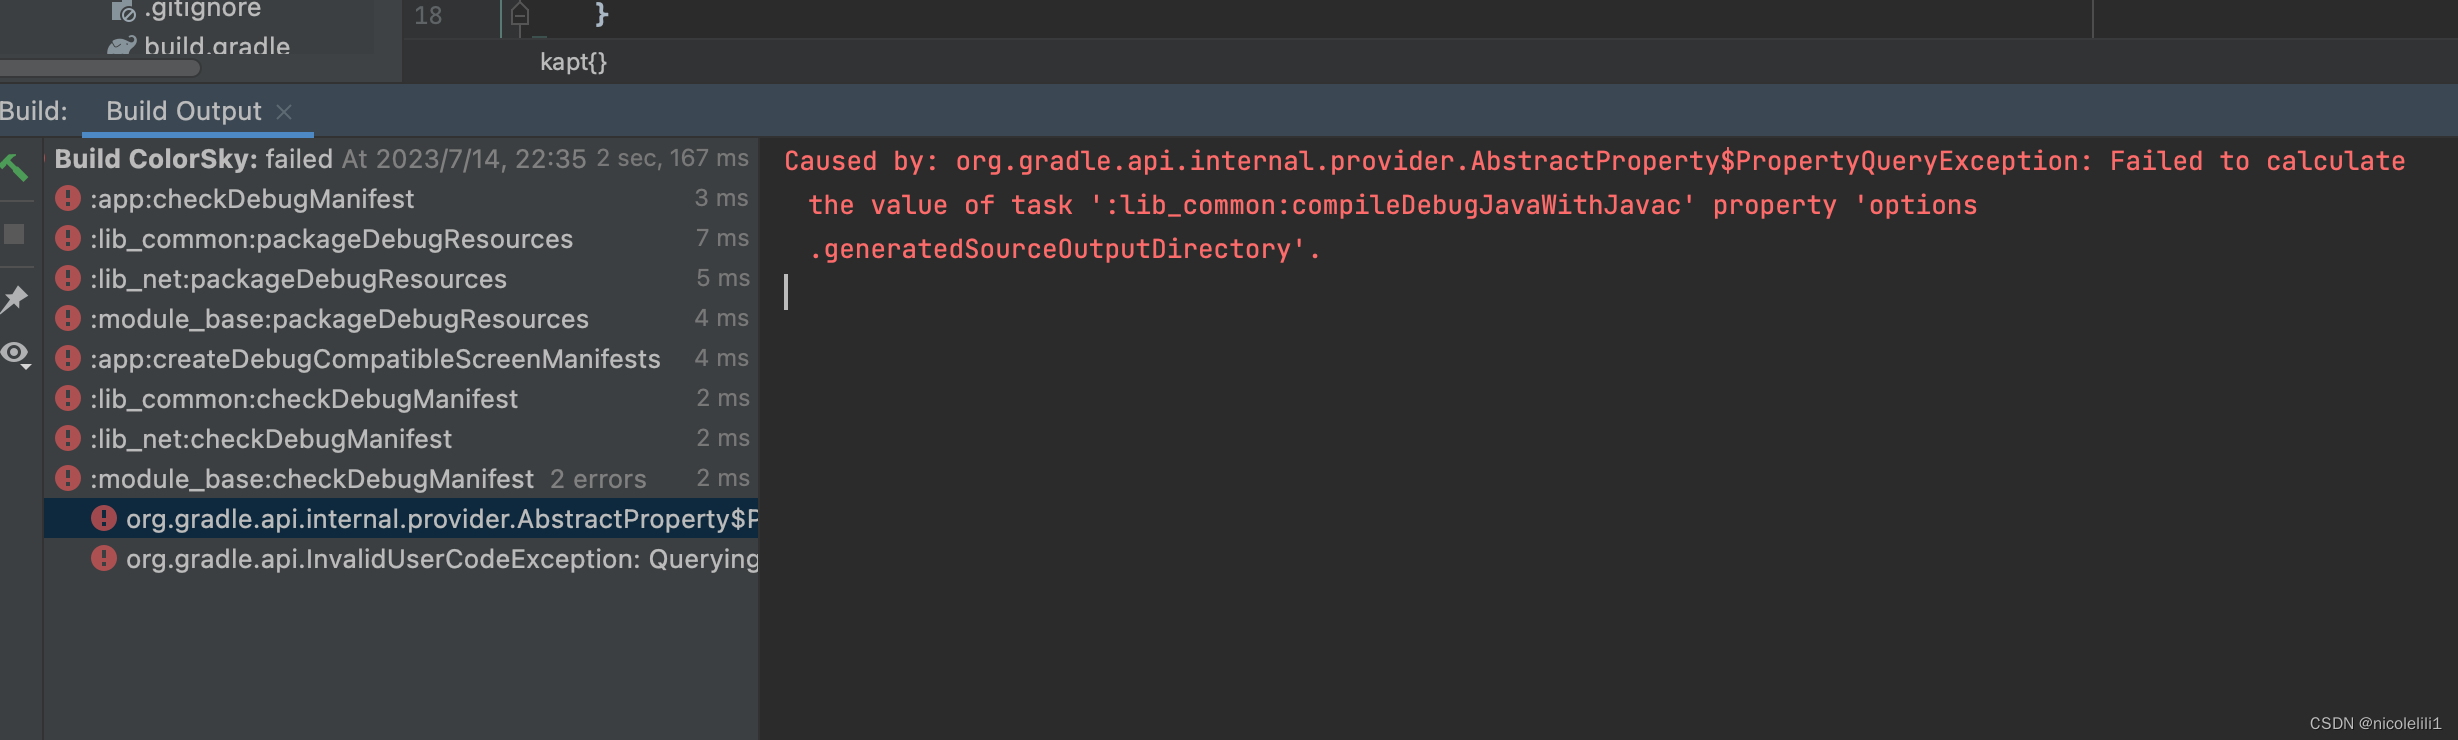Open the dropdown arrow under the eye icon
Image resolution: width=2458 pixels, height=740 pixels.
click(x=28, y=364)
